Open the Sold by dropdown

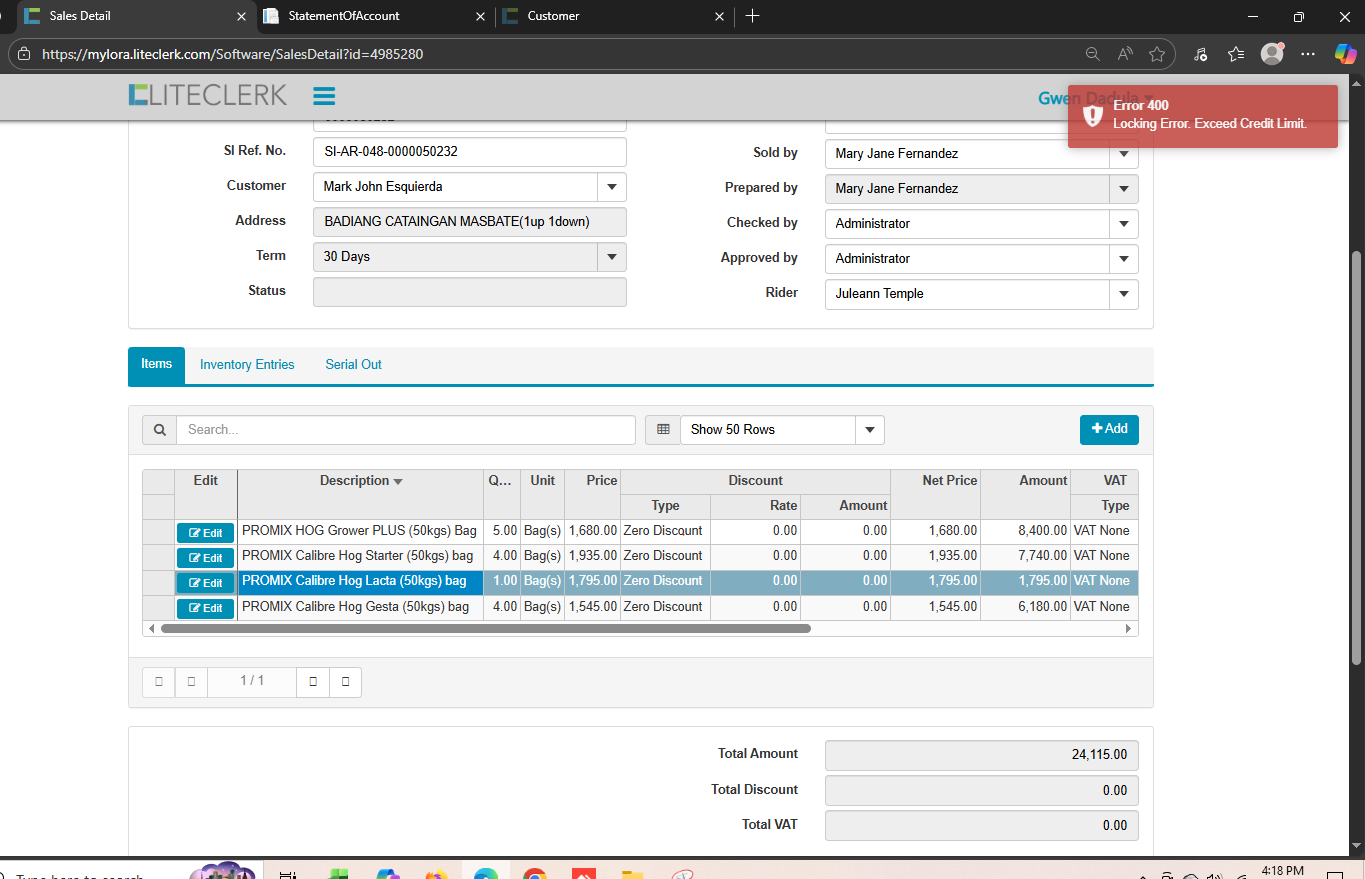(x=1123, y=154)
